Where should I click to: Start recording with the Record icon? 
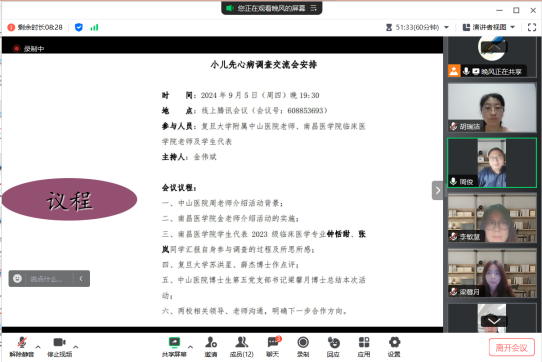coord(303,347)
